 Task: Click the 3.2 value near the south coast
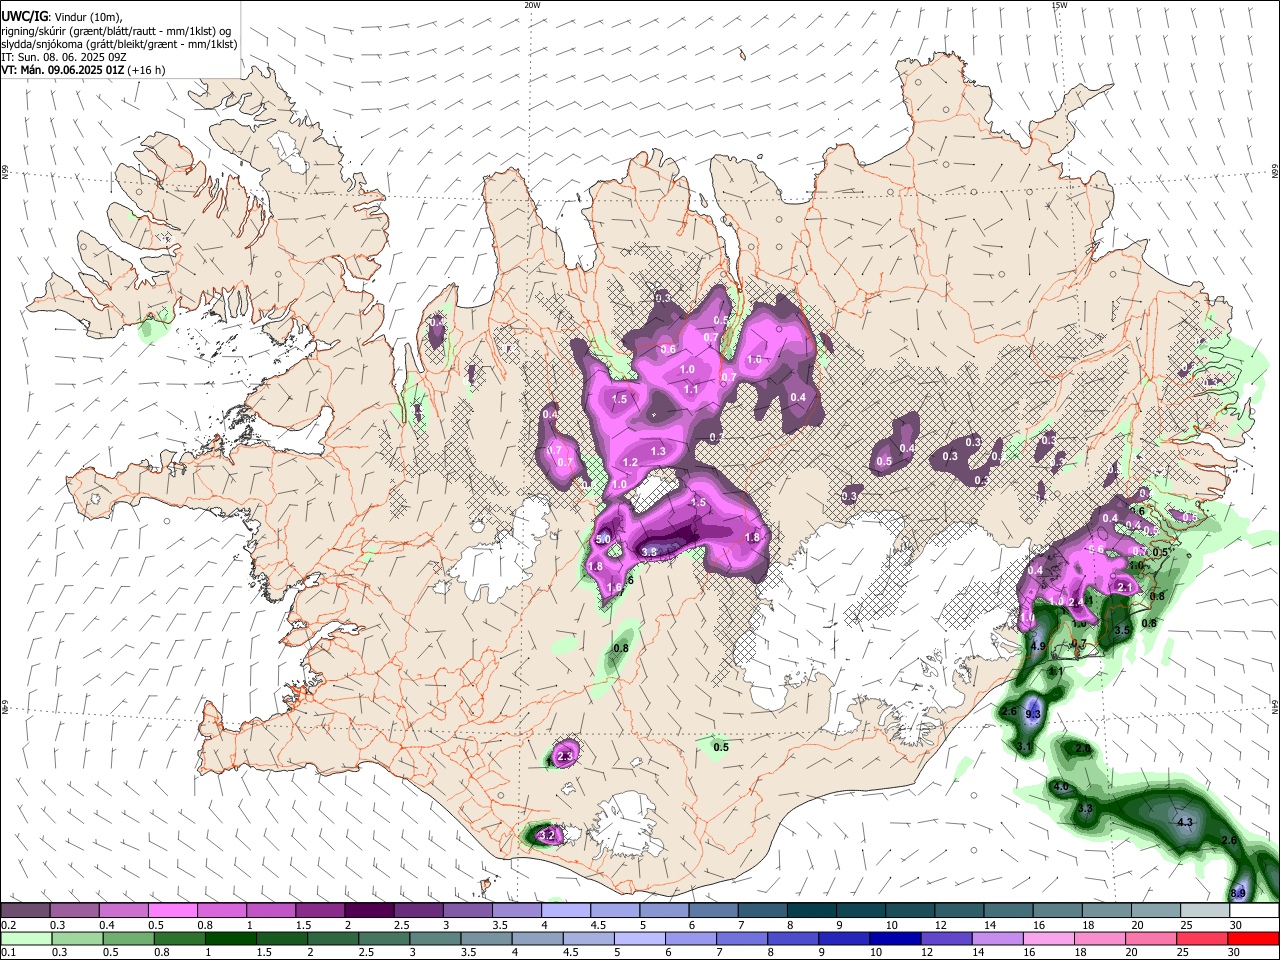pos(546,834)
